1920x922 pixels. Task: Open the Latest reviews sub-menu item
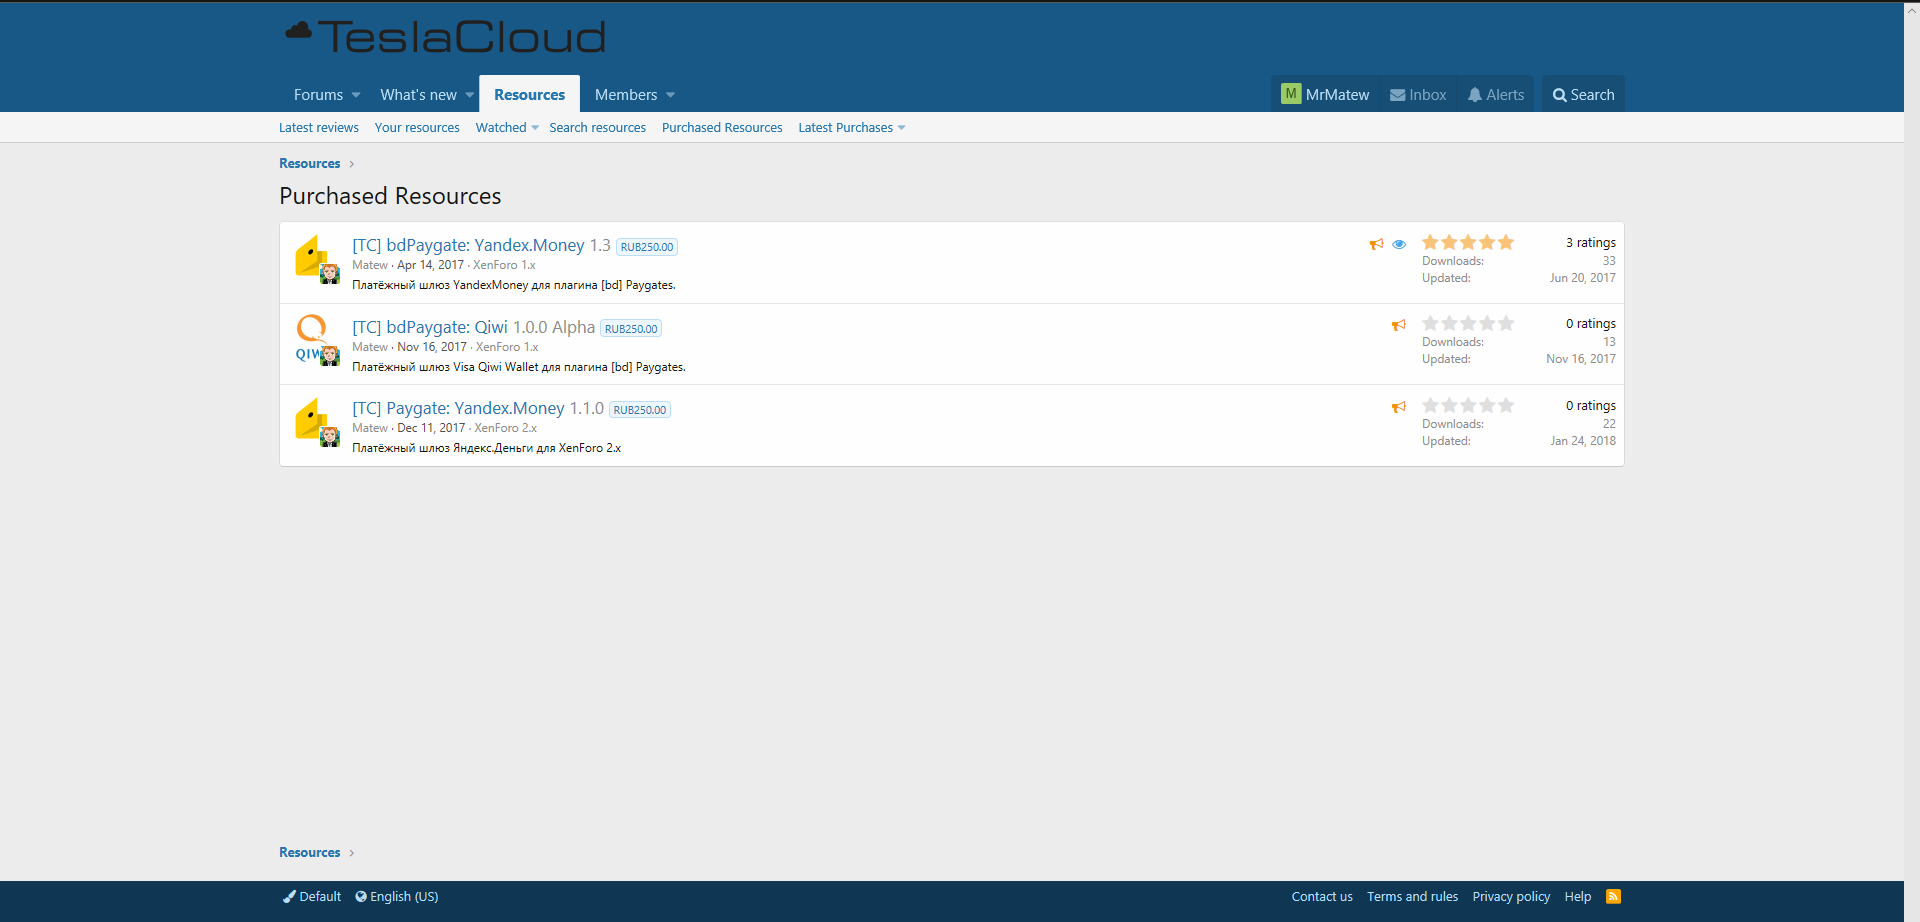318,128
